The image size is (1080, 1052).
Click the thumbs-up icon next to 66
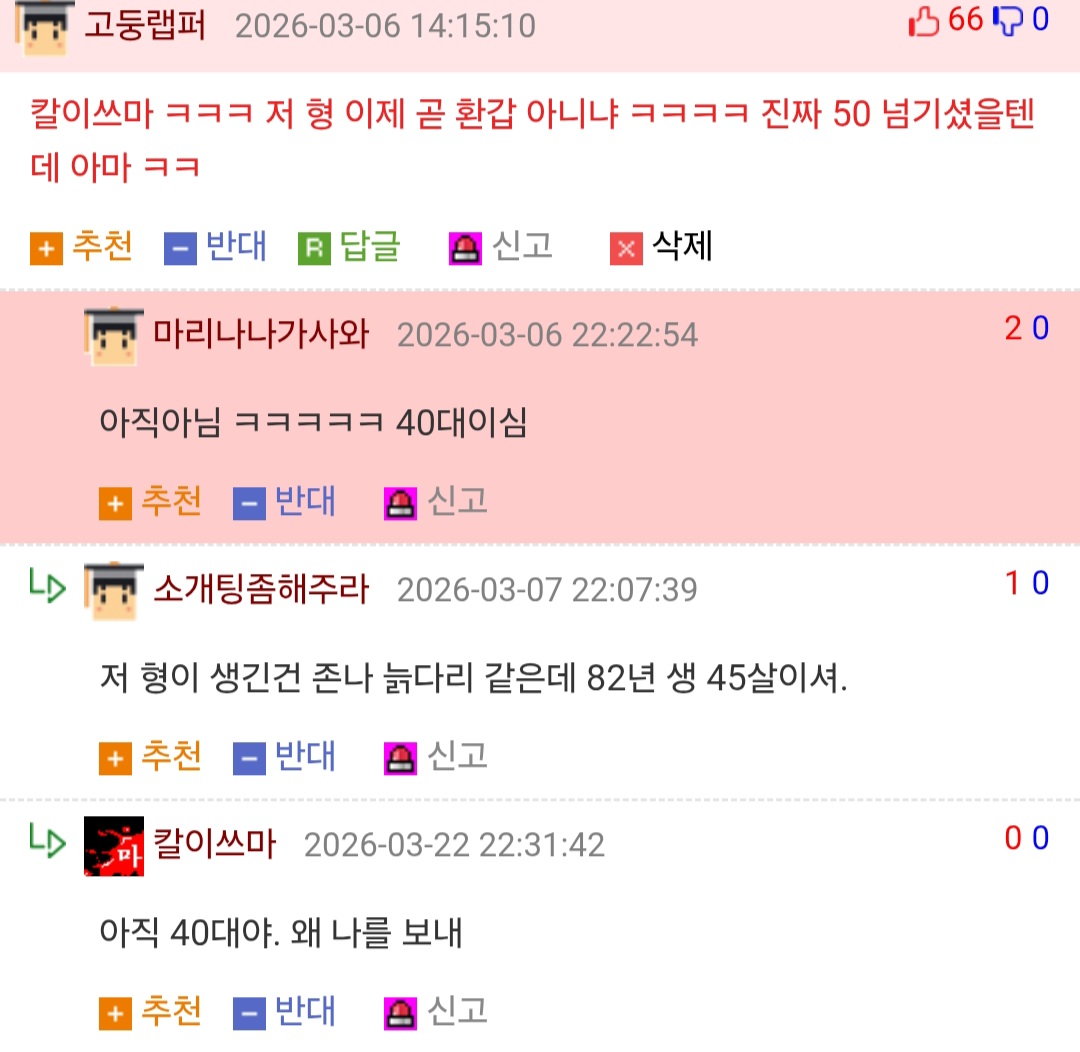click(x=924, y=21)
